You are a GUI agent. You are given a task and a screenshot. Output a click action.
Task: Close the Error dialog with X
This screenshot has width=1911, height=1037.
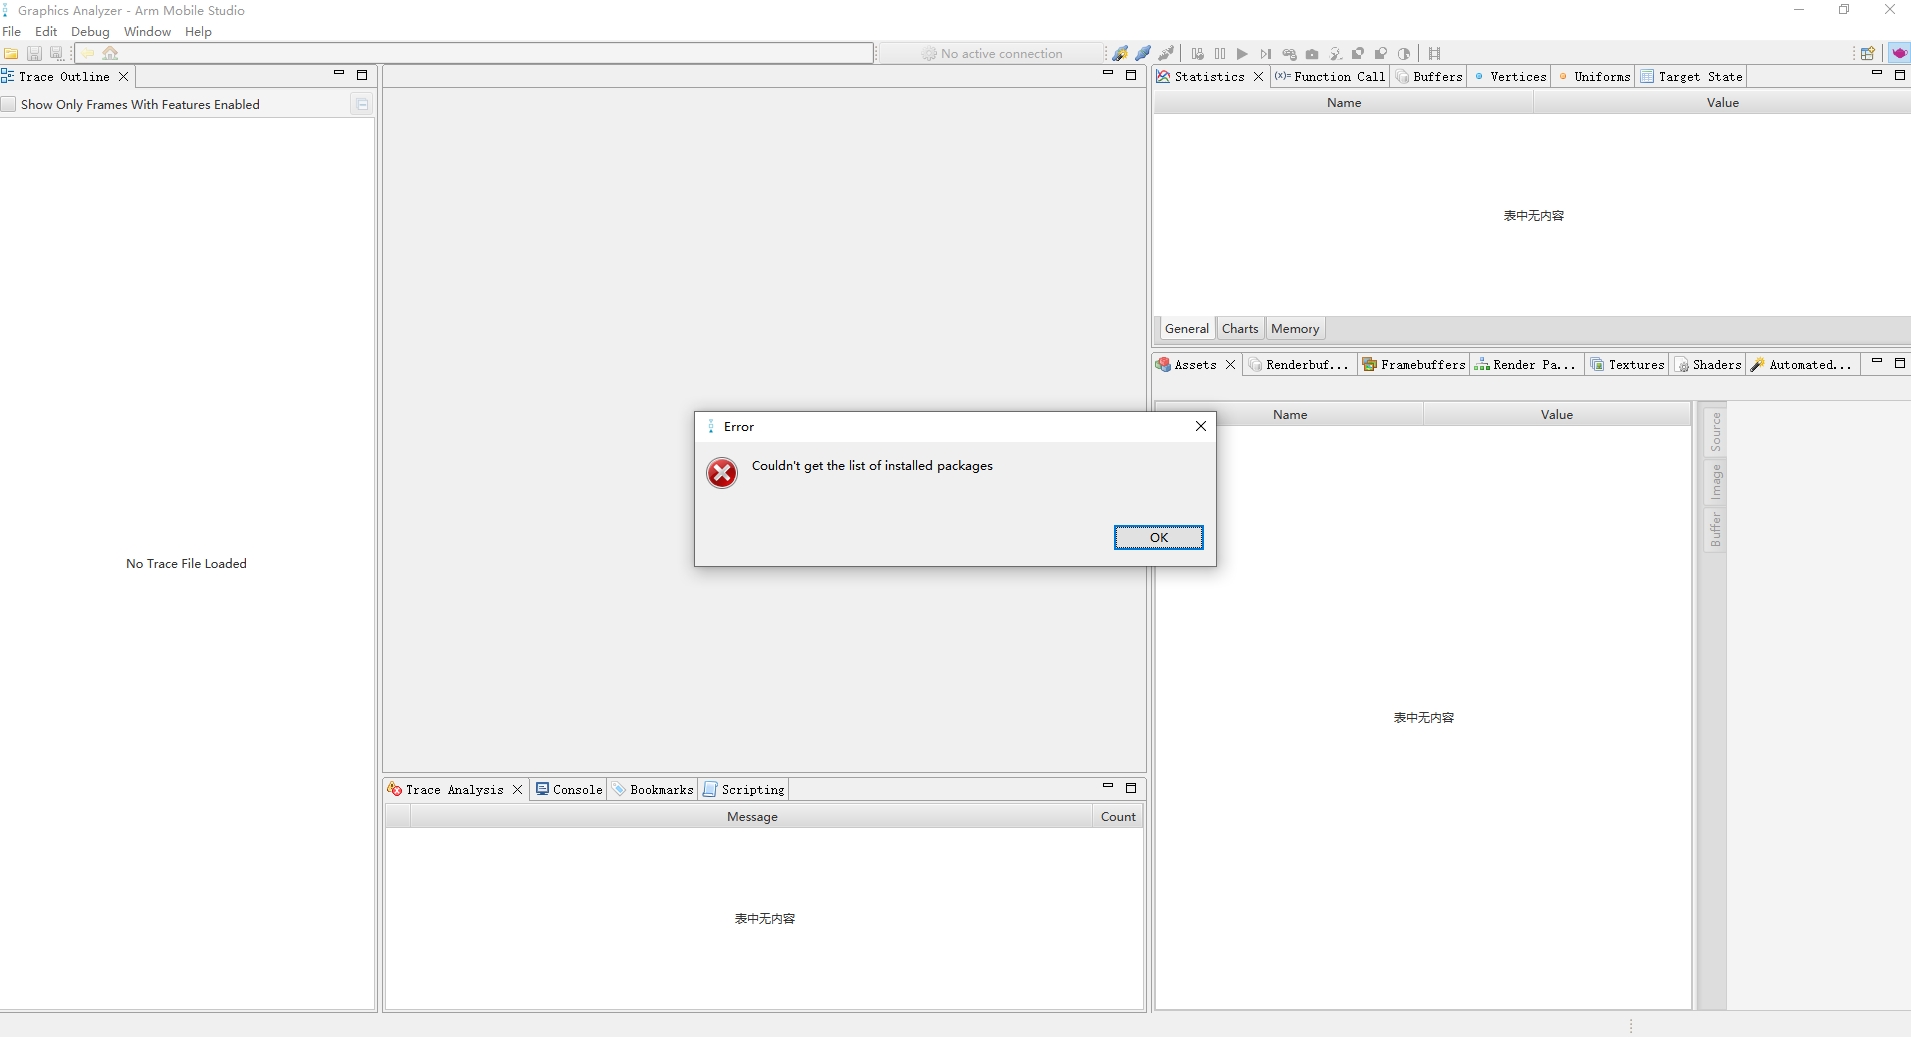tap(1201, 426)
